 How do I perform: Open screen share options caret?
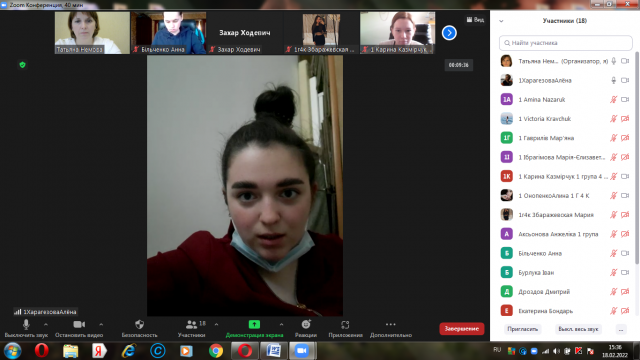point(281,324)
